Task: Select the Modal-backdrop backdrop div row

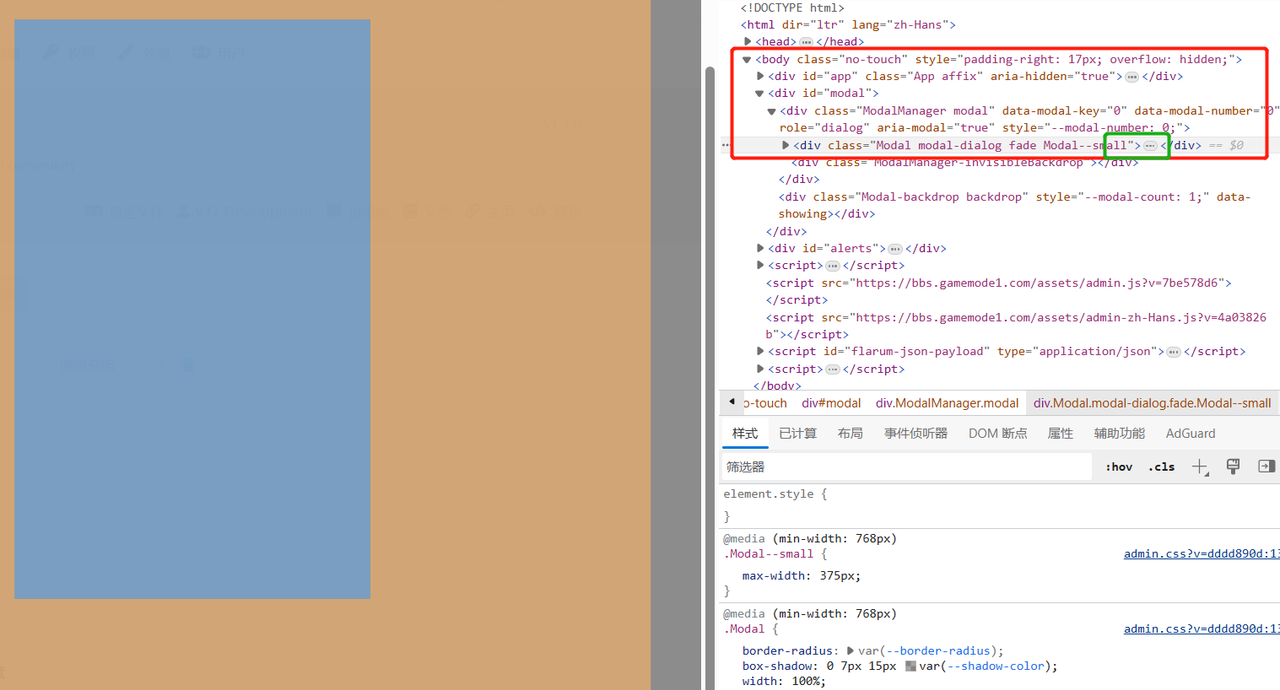Action: pyautogui.click(x=1015, y=205)
